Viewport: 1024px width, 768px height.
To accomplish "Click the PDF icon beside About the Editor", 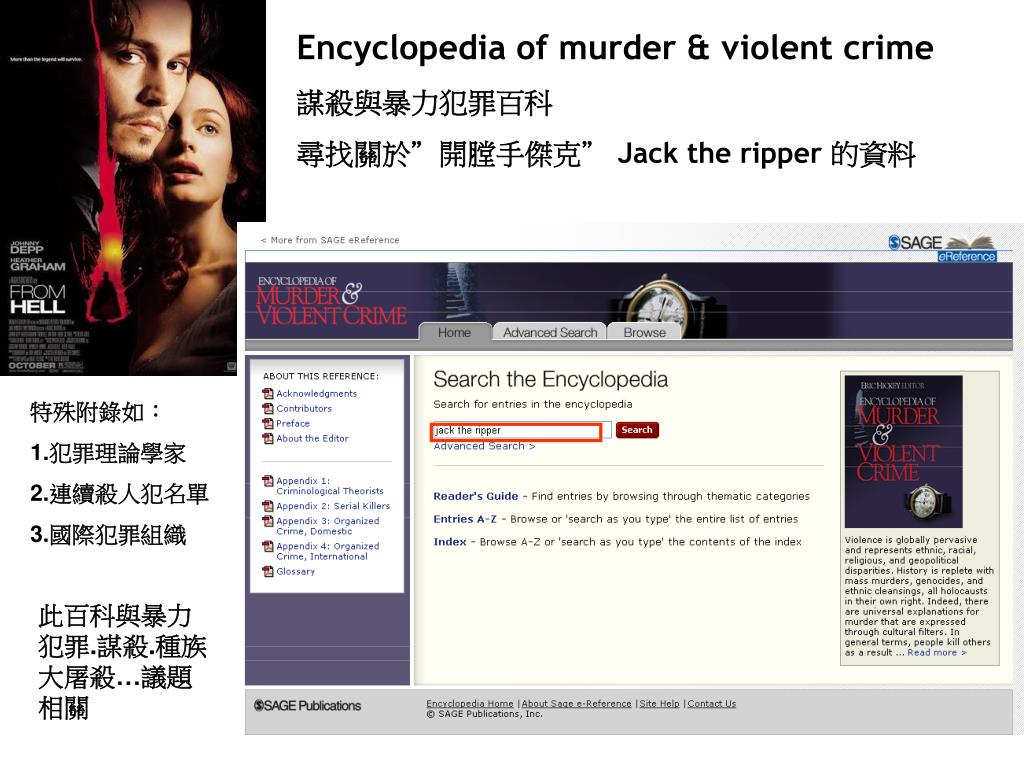I will click(x=268, y=438).
